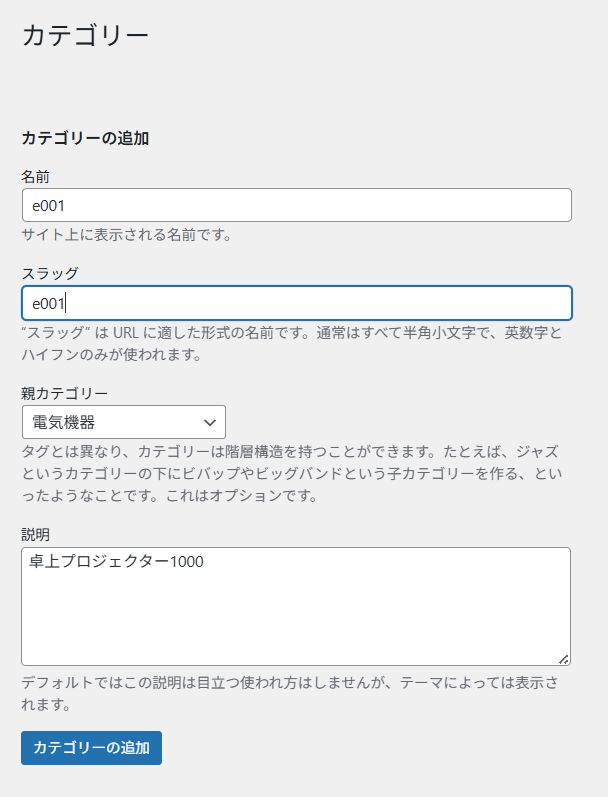Click the スラッグ field label
Screen dimensions: 608x797
coord(50,273)
